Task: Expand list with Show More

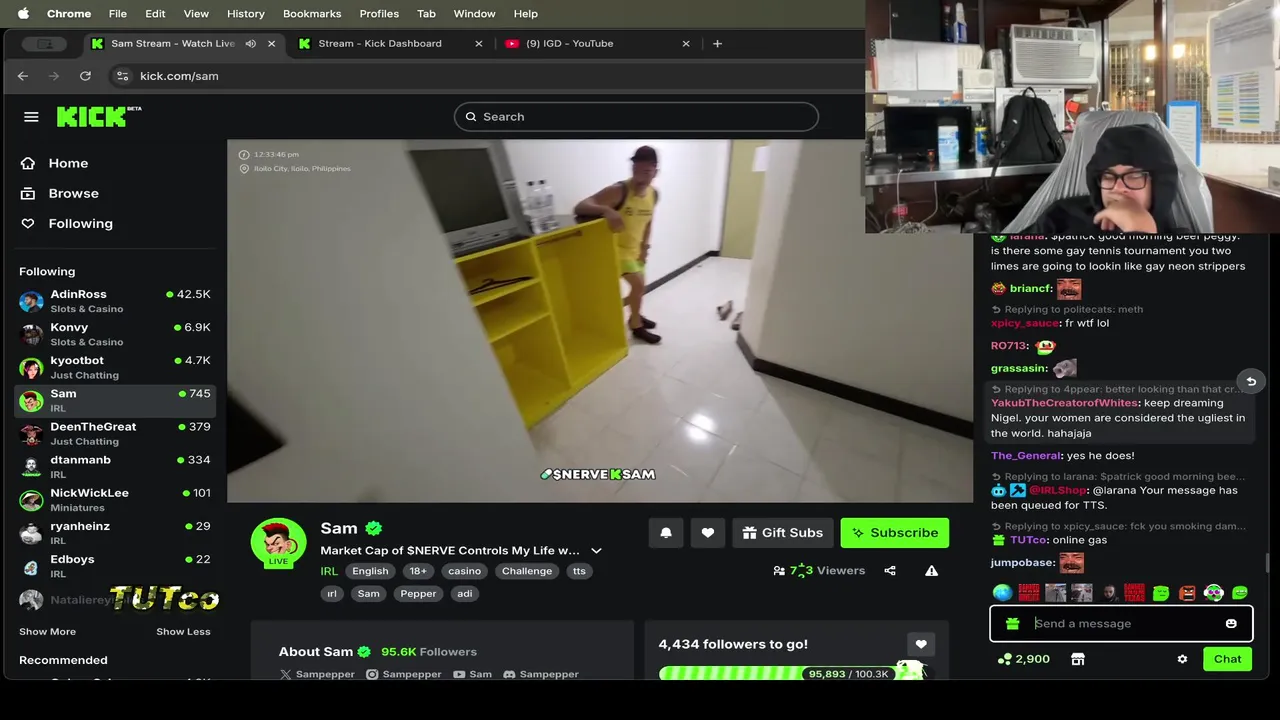Action: coord(47,631)
